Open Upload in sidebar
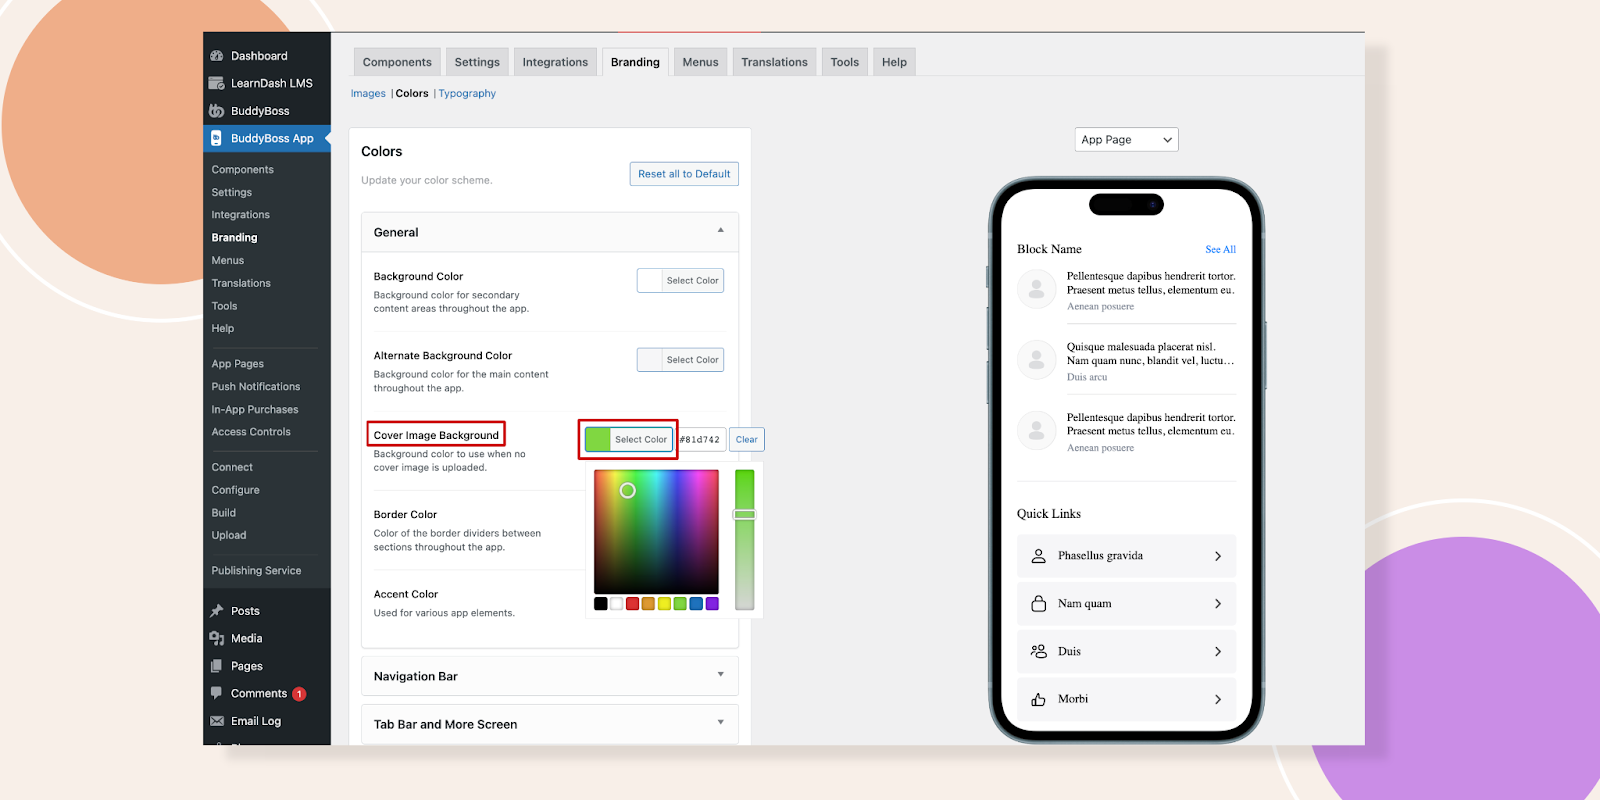 click(x=229, y=536)
